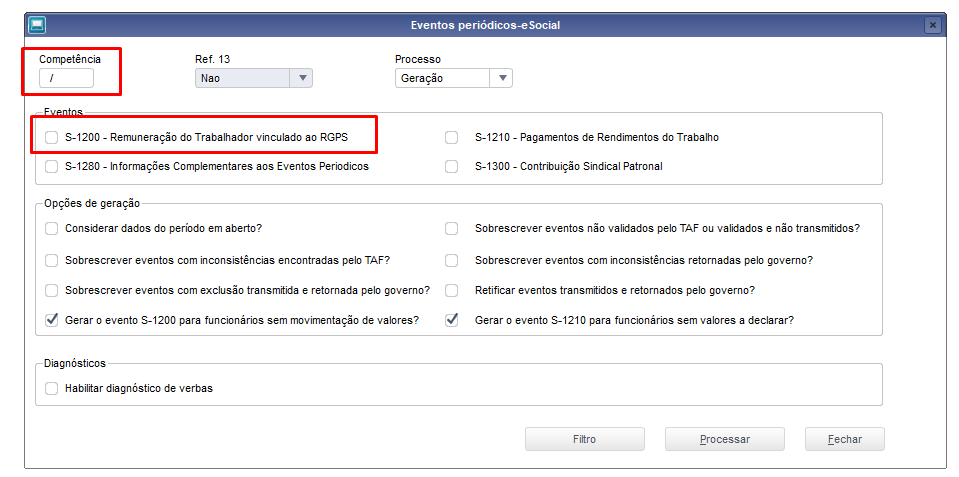Open the Ref. 13 dropdown
The image size is (959, 477).
tap(302, 78)
